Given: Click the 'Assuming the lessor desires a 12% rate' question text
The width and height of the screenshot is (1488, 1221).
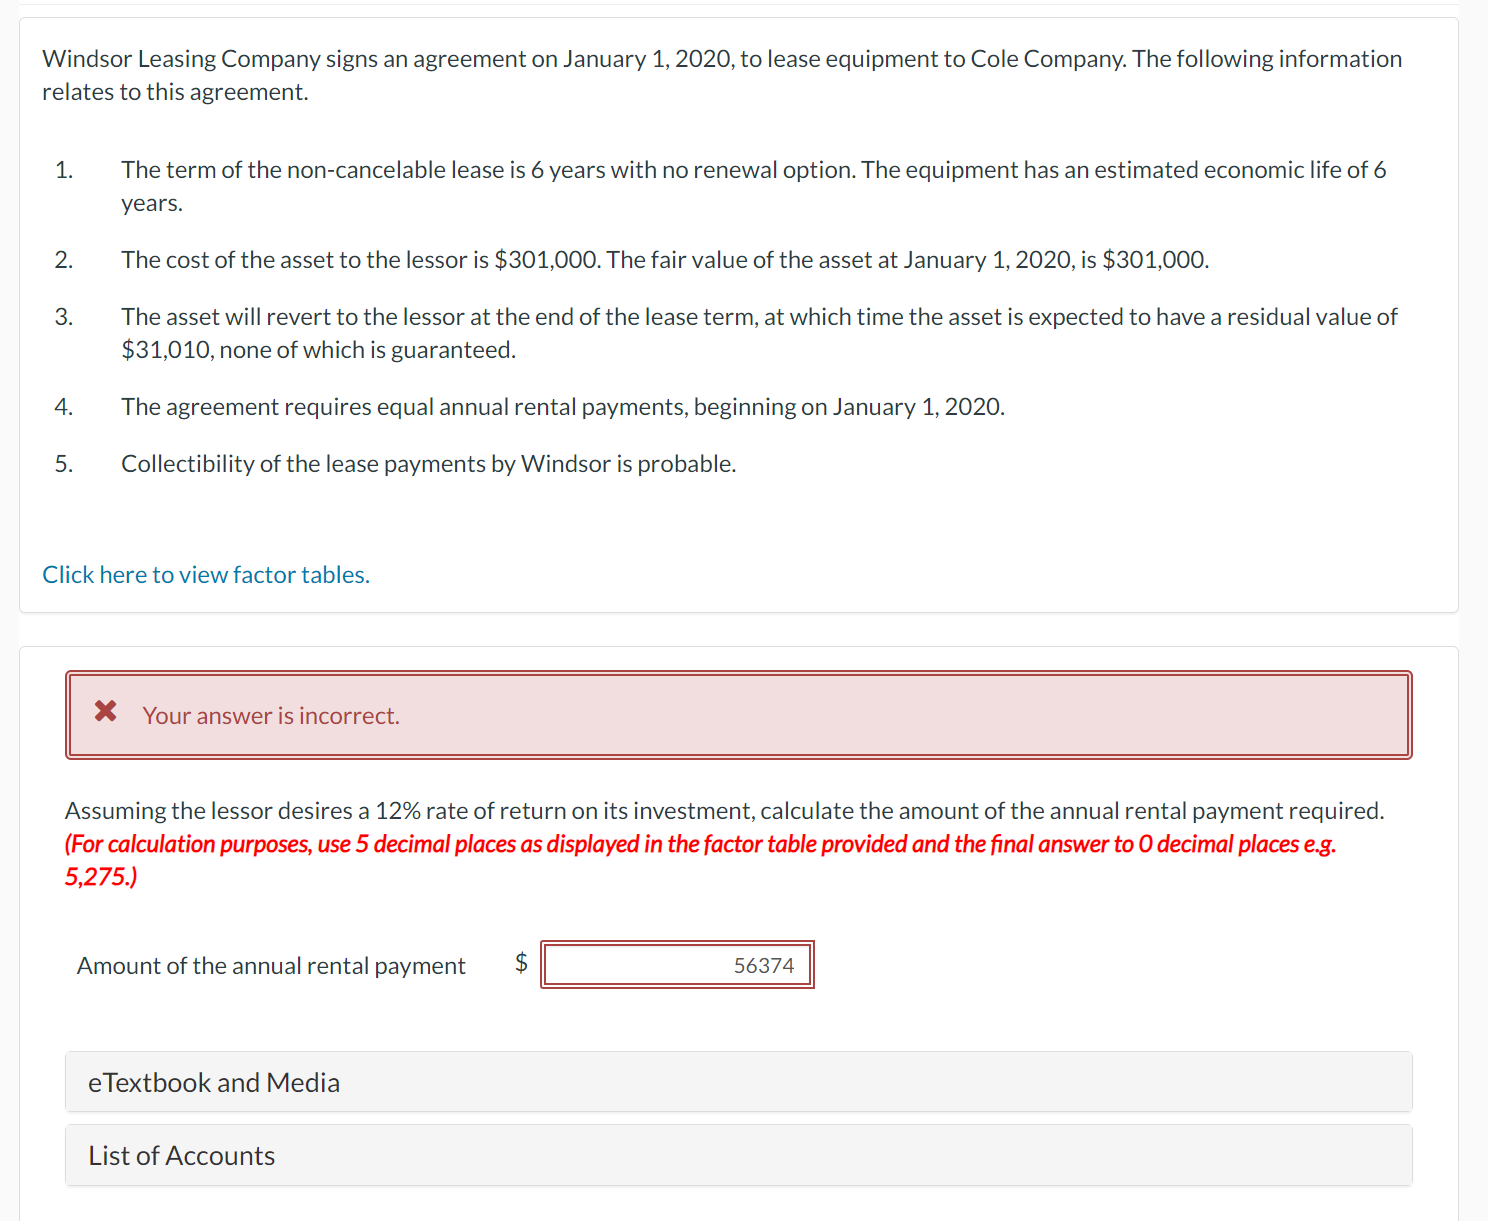Looking at the screenshot, I should (724, 811).
